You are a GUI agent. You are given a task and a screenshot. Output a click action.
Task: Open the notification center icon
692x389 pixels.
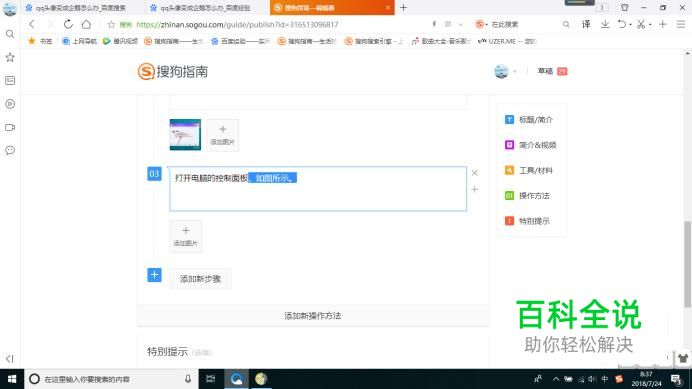click(676, 379)
